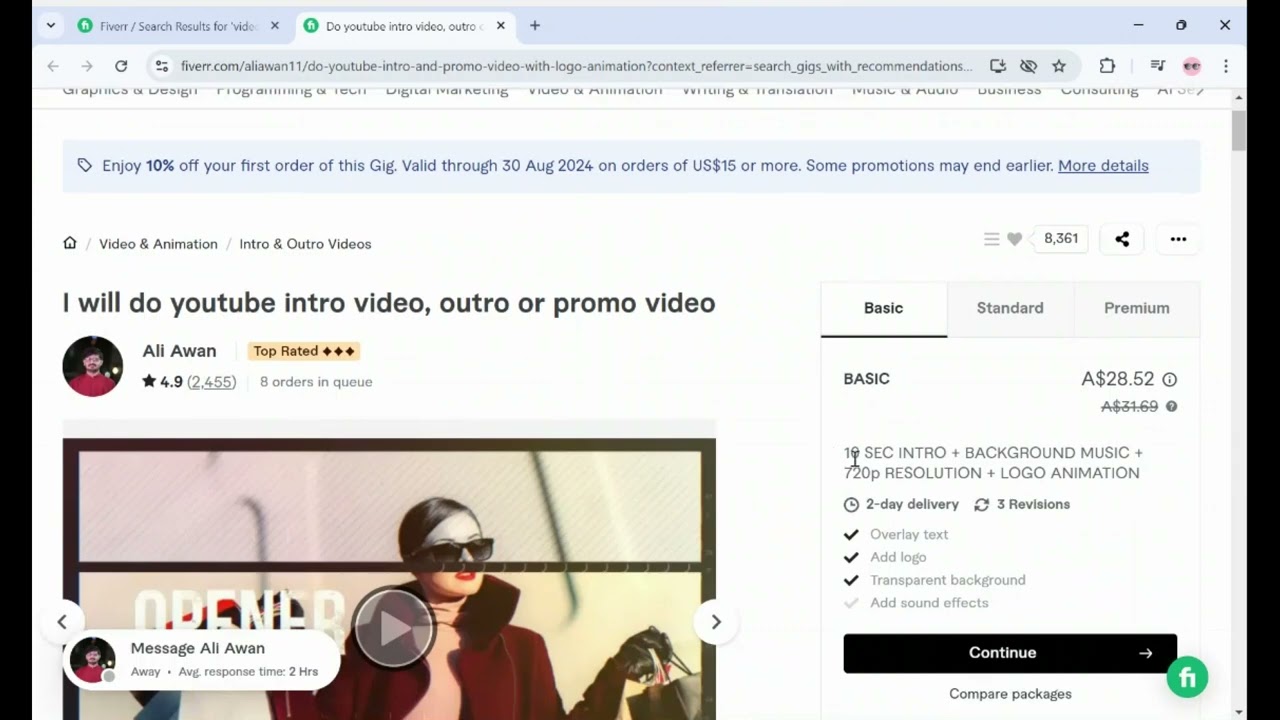The height and width of the screenshot is (720, 1280).
Task: Open the Business category
Action: pyautogui.click(x=1009, y=90)
